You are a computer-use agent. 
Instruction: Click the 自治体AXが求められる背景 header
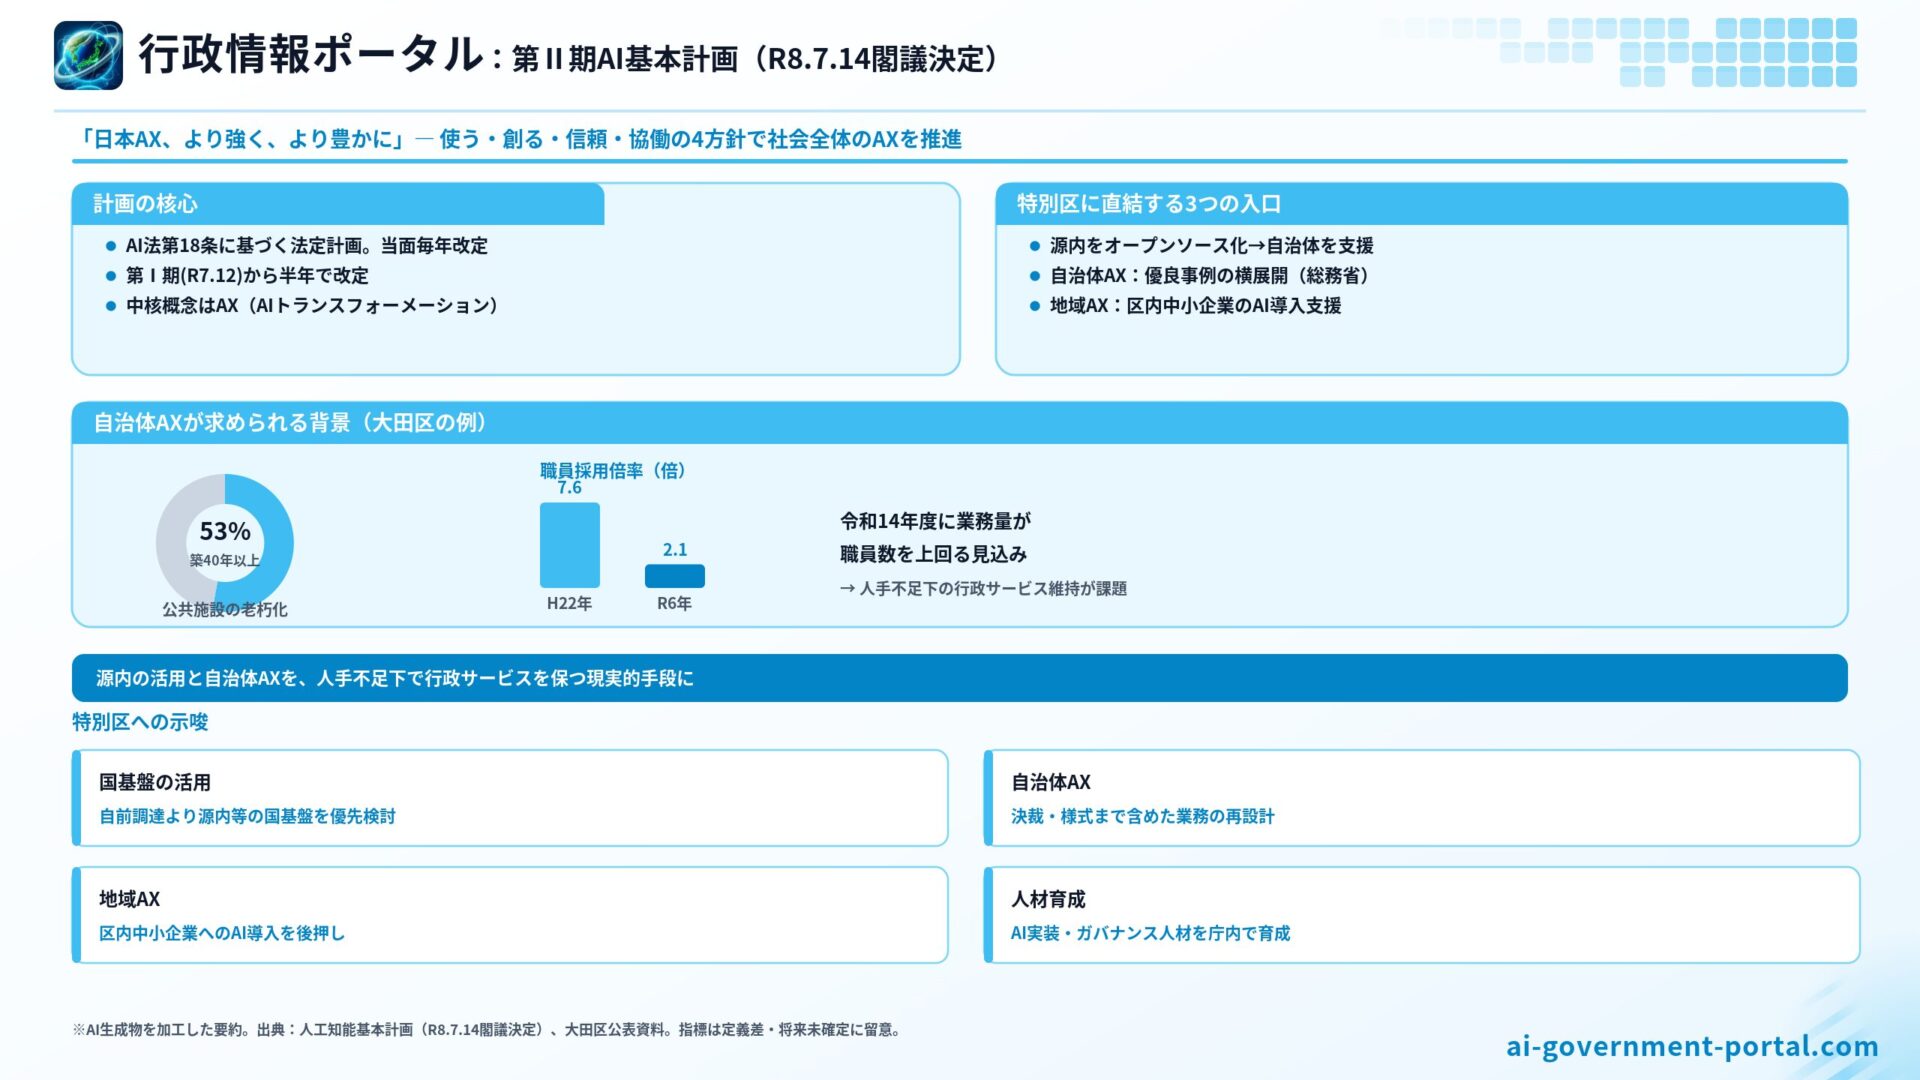(x=960, y=423)
